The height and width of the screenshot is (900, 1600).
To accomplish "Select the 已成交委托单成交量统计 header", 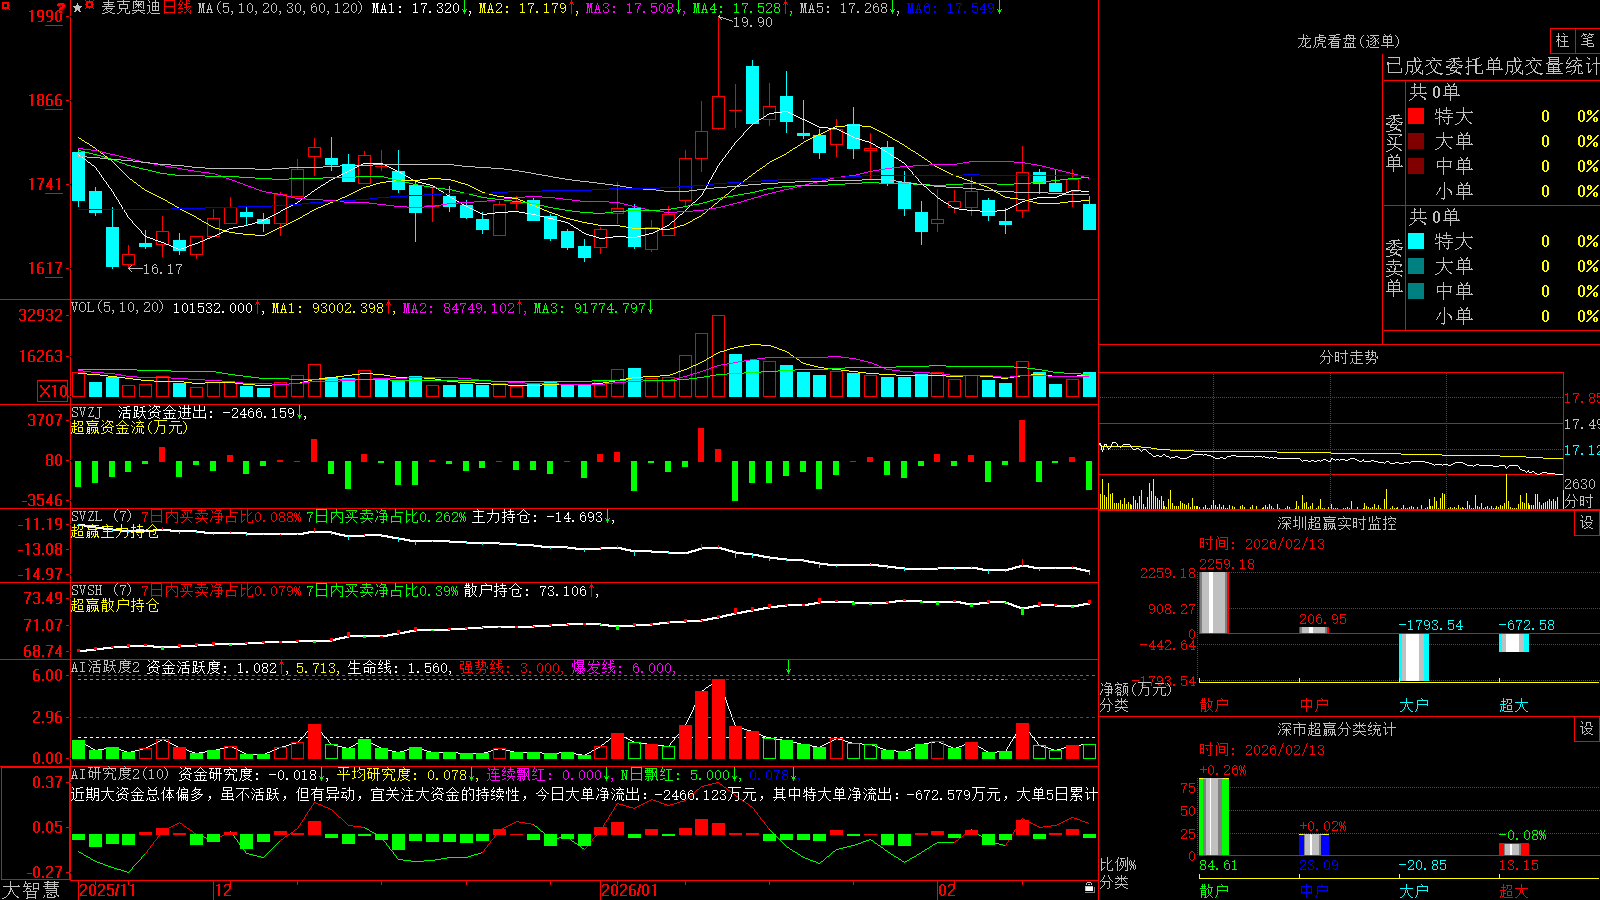I will tap(1492, 66).
